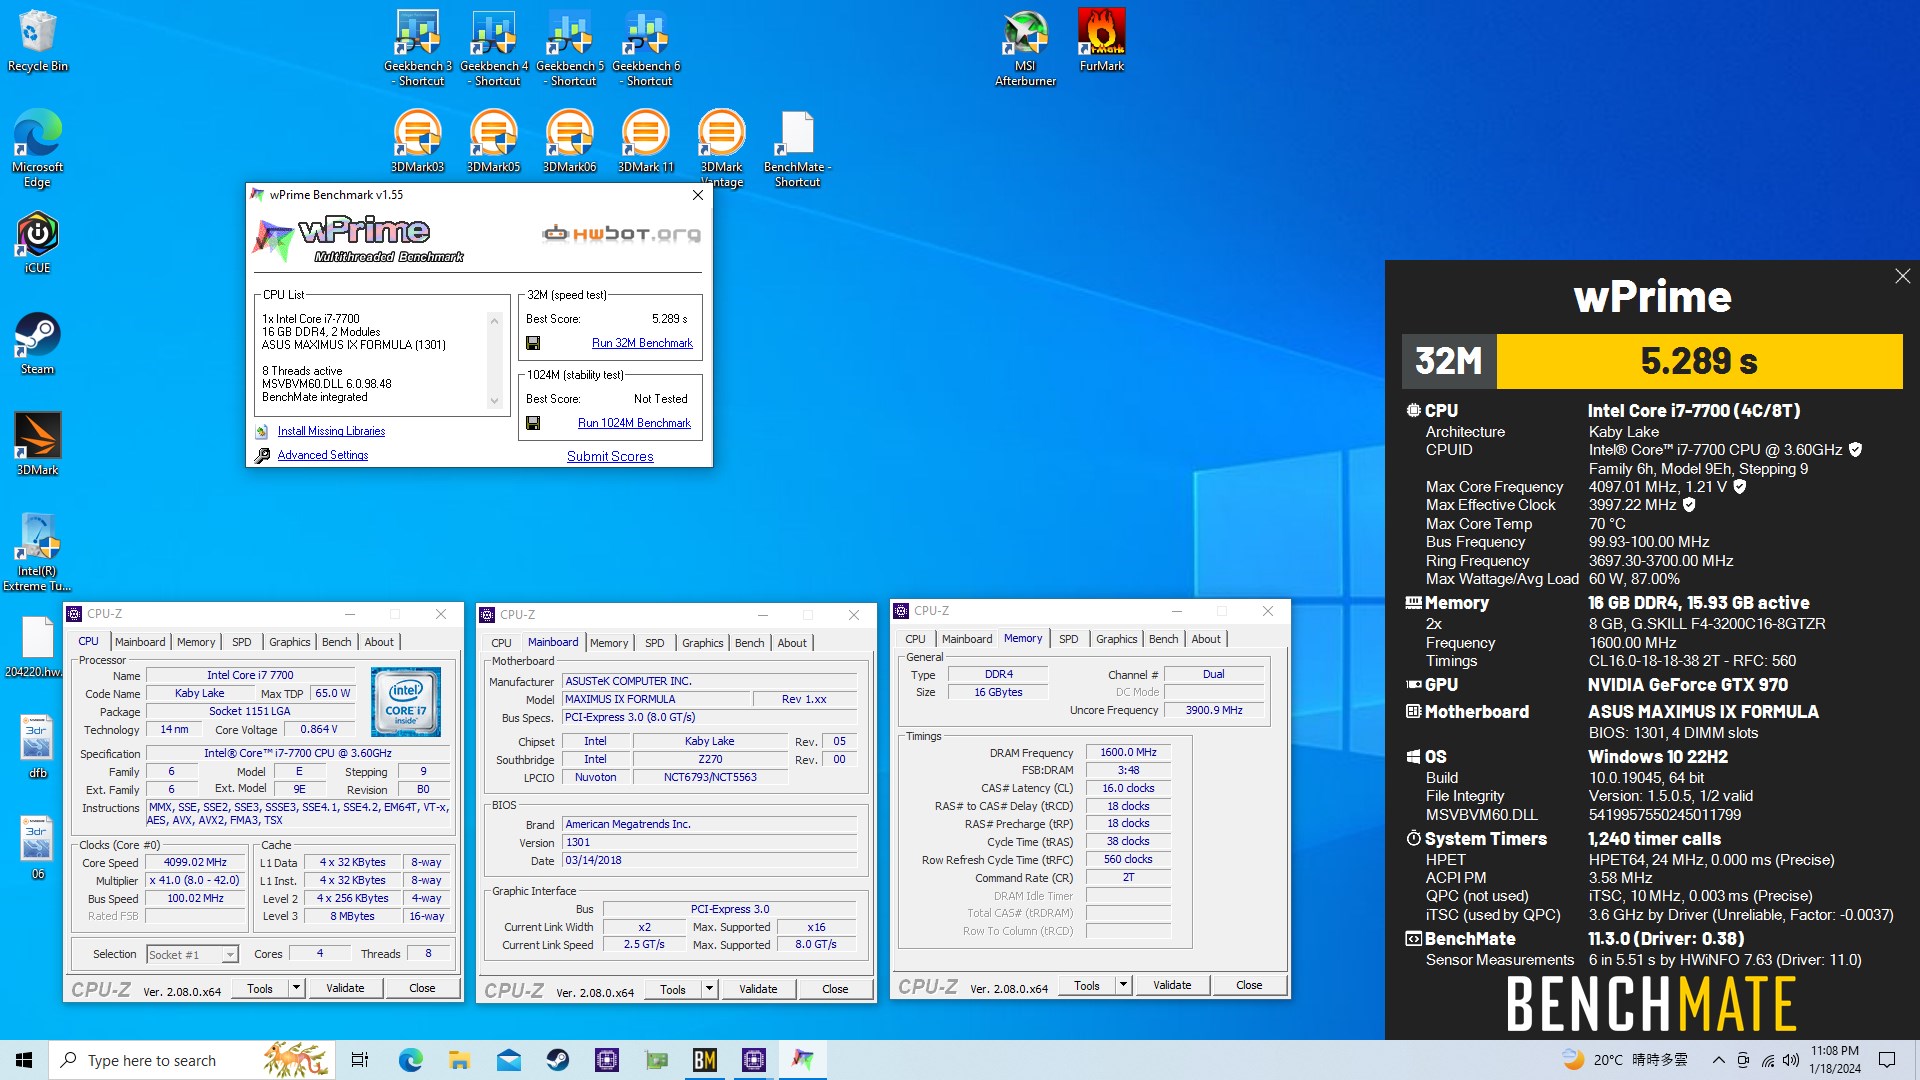Click Submit Scores link in wPrime

[x=610, y=456]
